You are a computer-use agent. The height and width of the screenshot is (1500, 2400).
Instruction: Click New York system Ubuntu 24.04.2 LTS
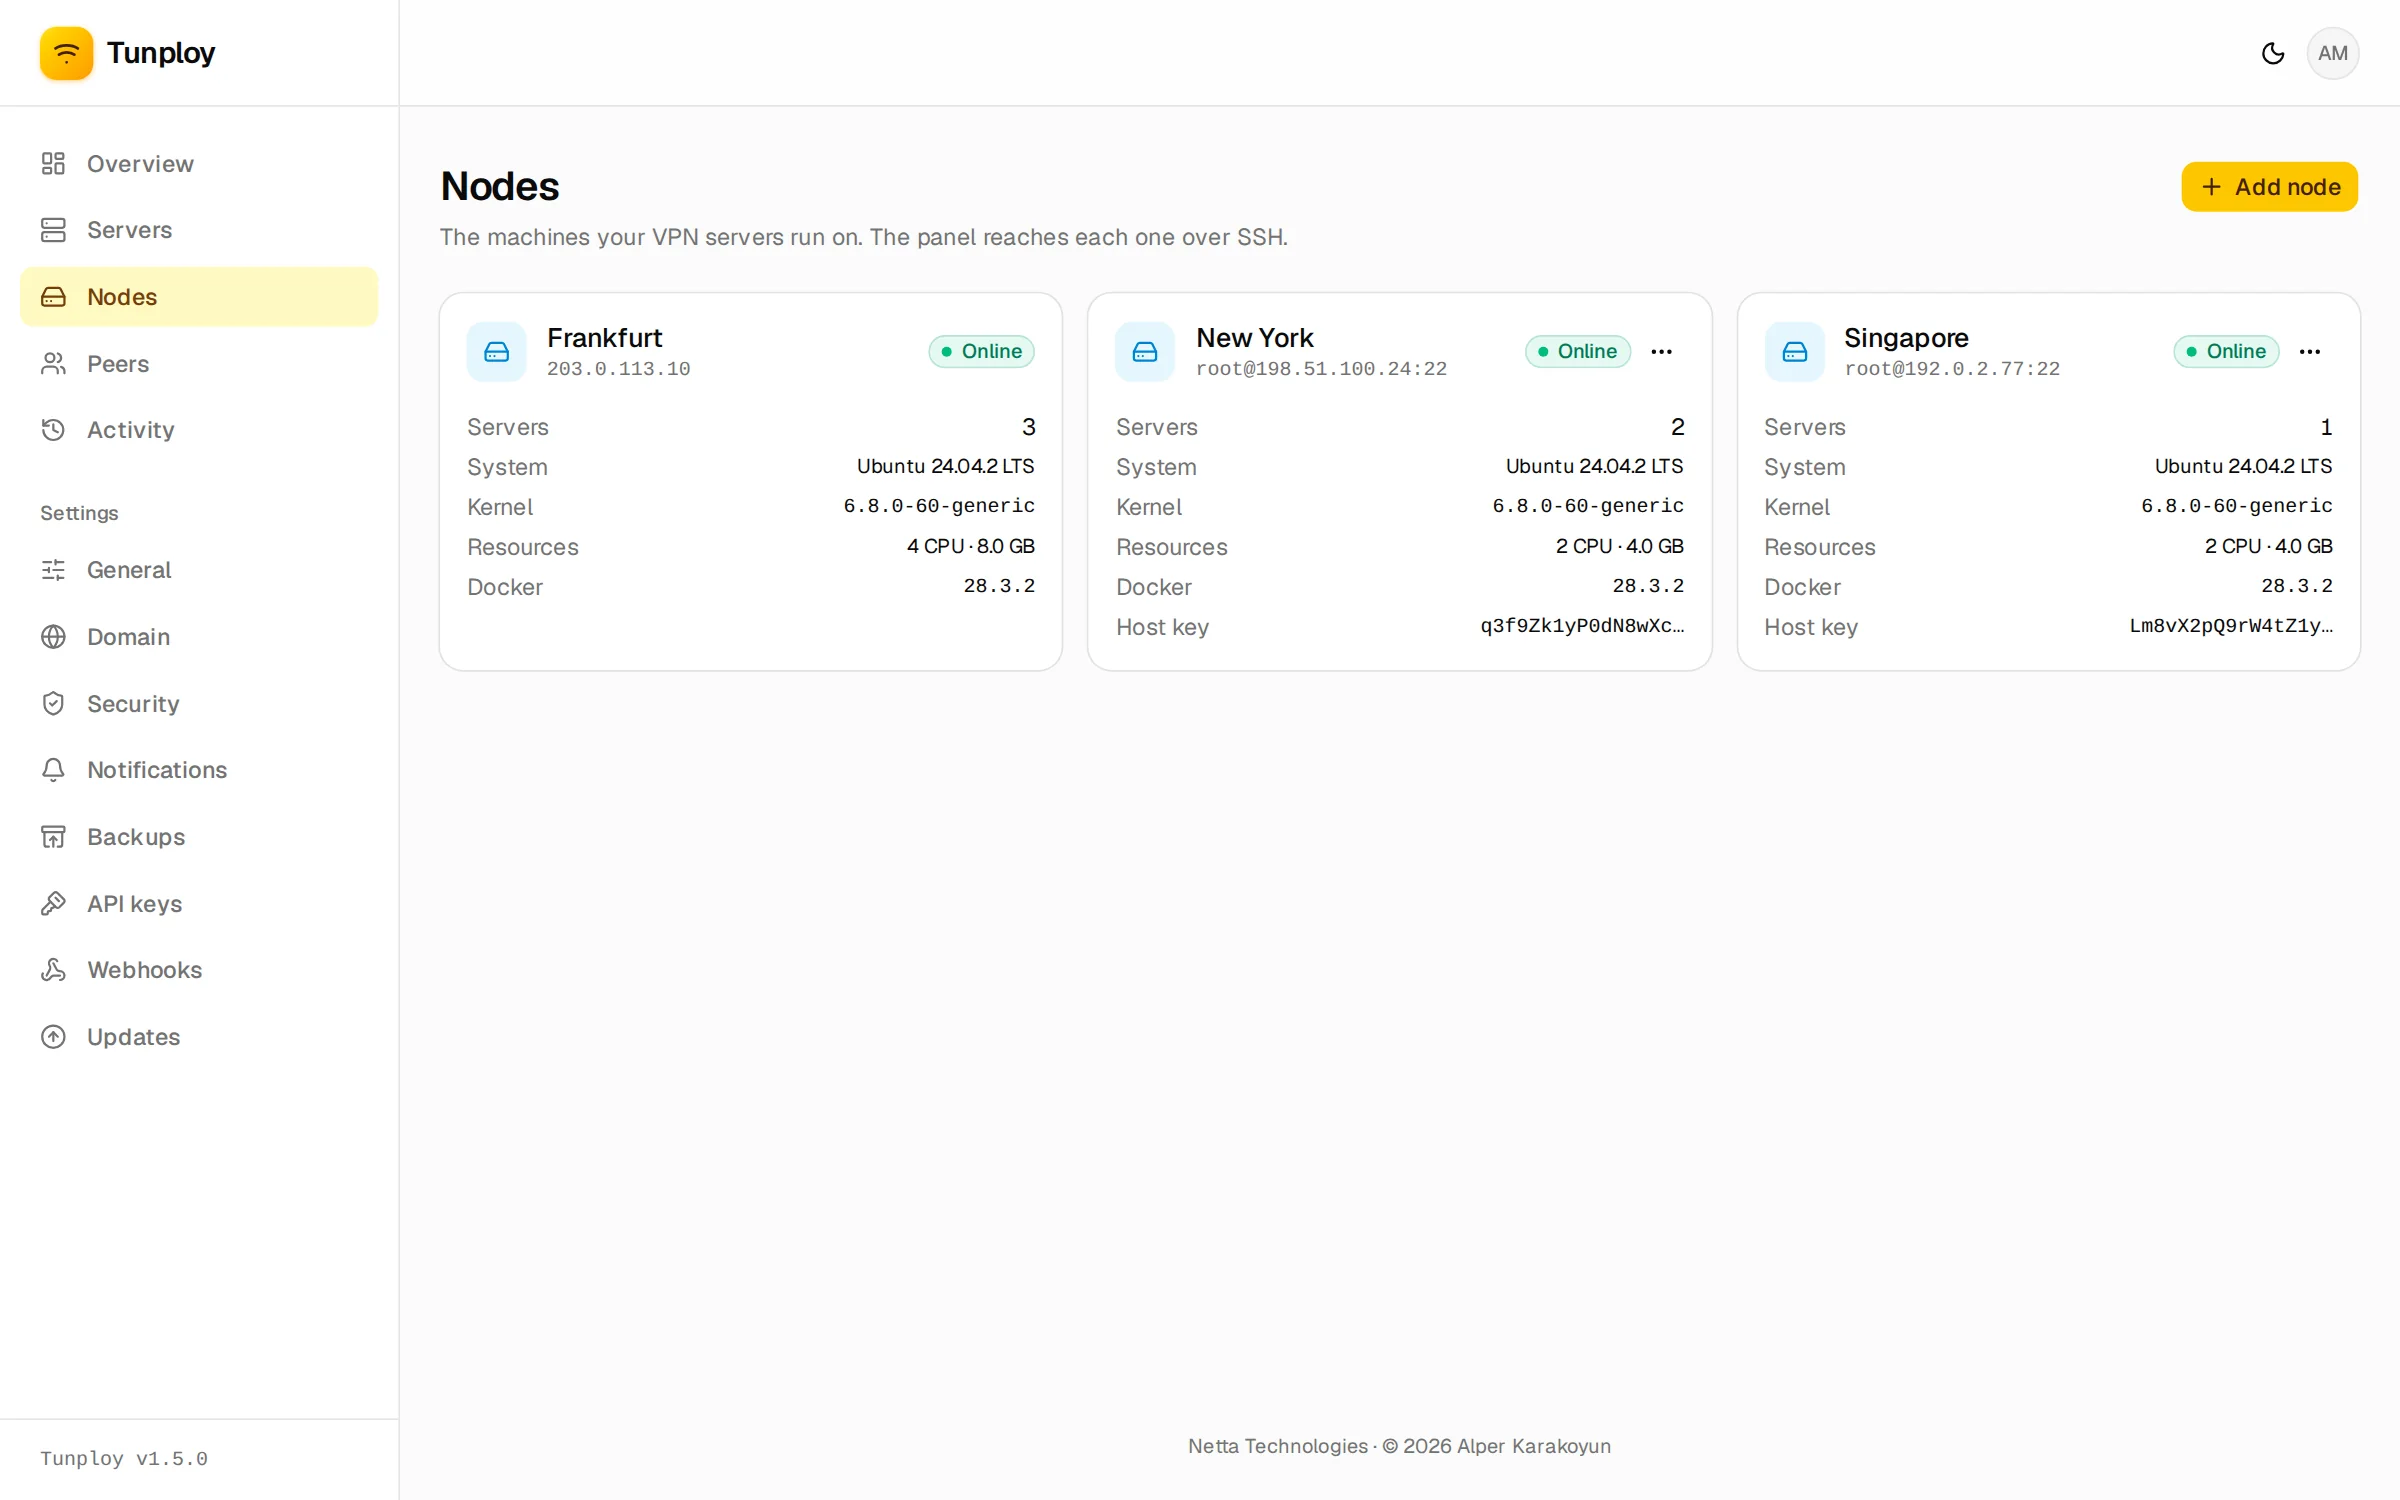pyautogui.click(x=1594, y=466)
